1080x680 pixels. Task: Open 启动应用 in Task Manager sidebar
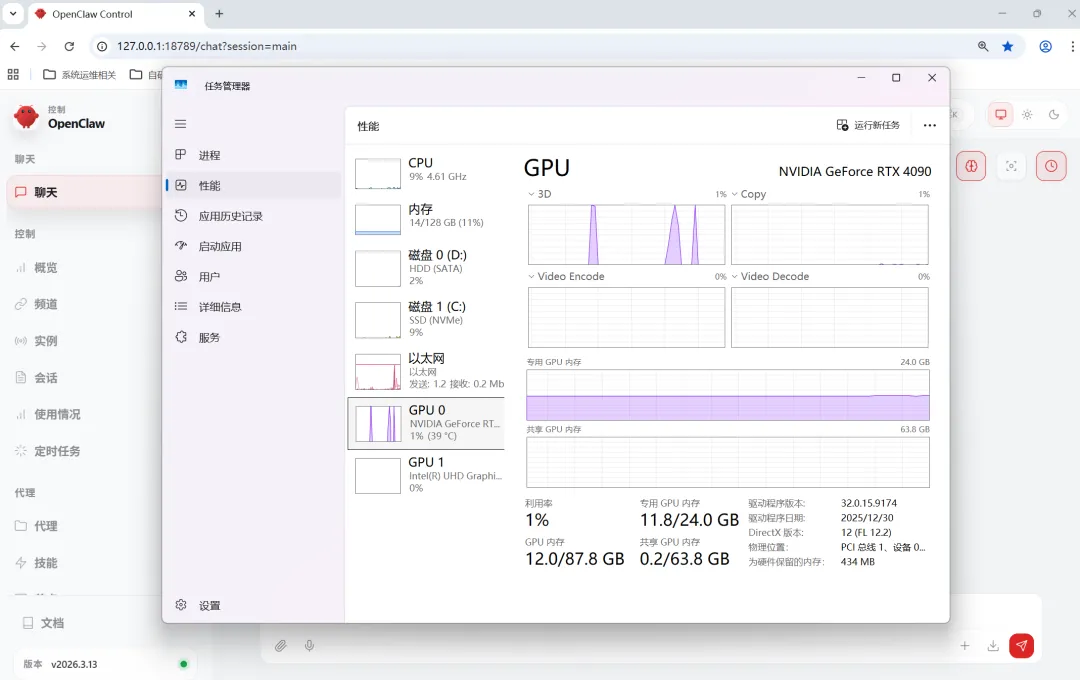253,246
